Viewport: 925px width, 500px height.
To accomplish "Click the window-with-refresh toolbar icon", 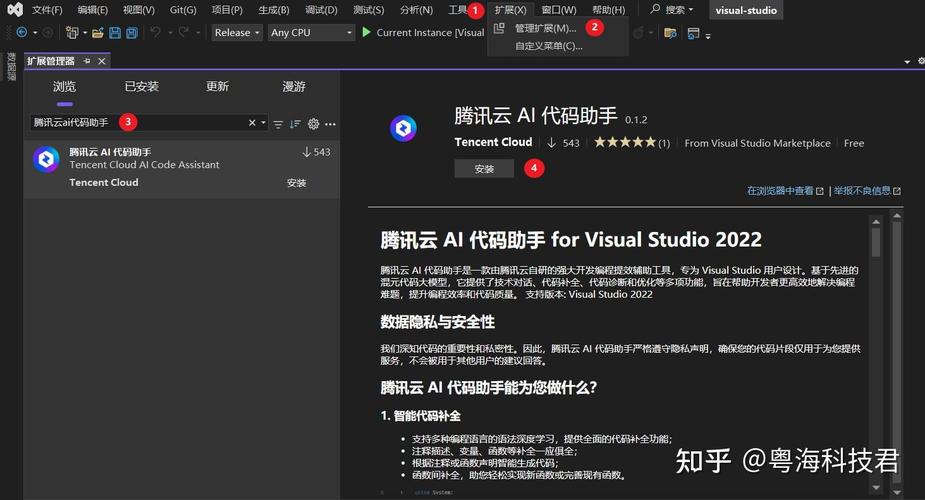I will (694, 33).
